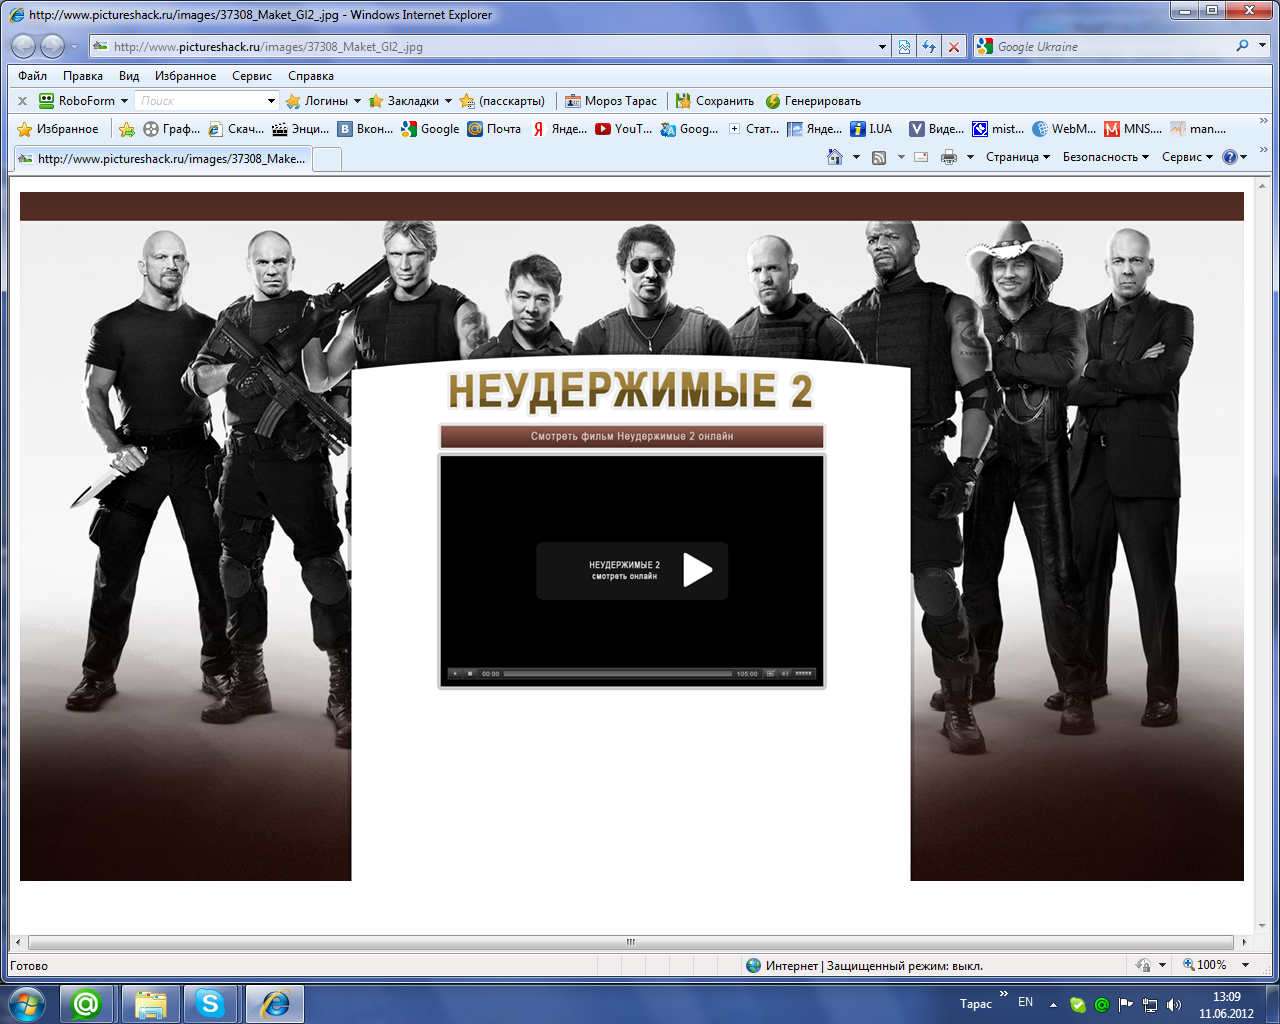The width and height of the screenshot is (1280, 1024).
Task: Open the Граф... favorites bookmark
Action: point(171,129)
